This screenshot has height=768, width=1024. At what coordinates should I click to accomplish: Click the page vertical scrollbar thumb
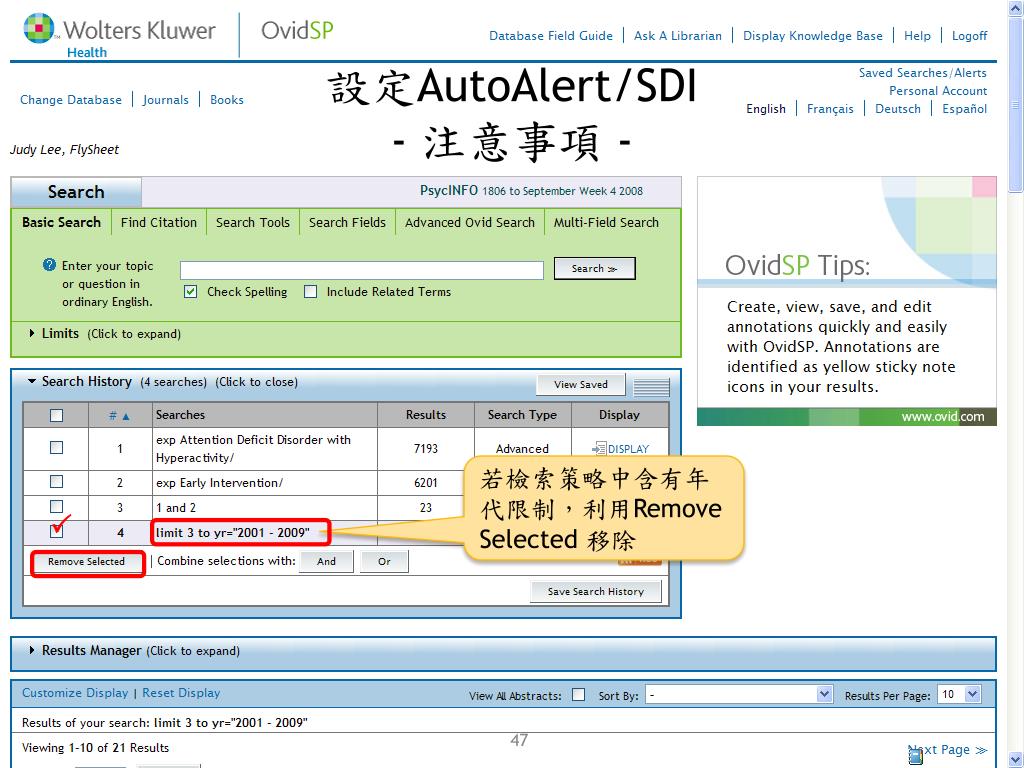click(1016, 104)
